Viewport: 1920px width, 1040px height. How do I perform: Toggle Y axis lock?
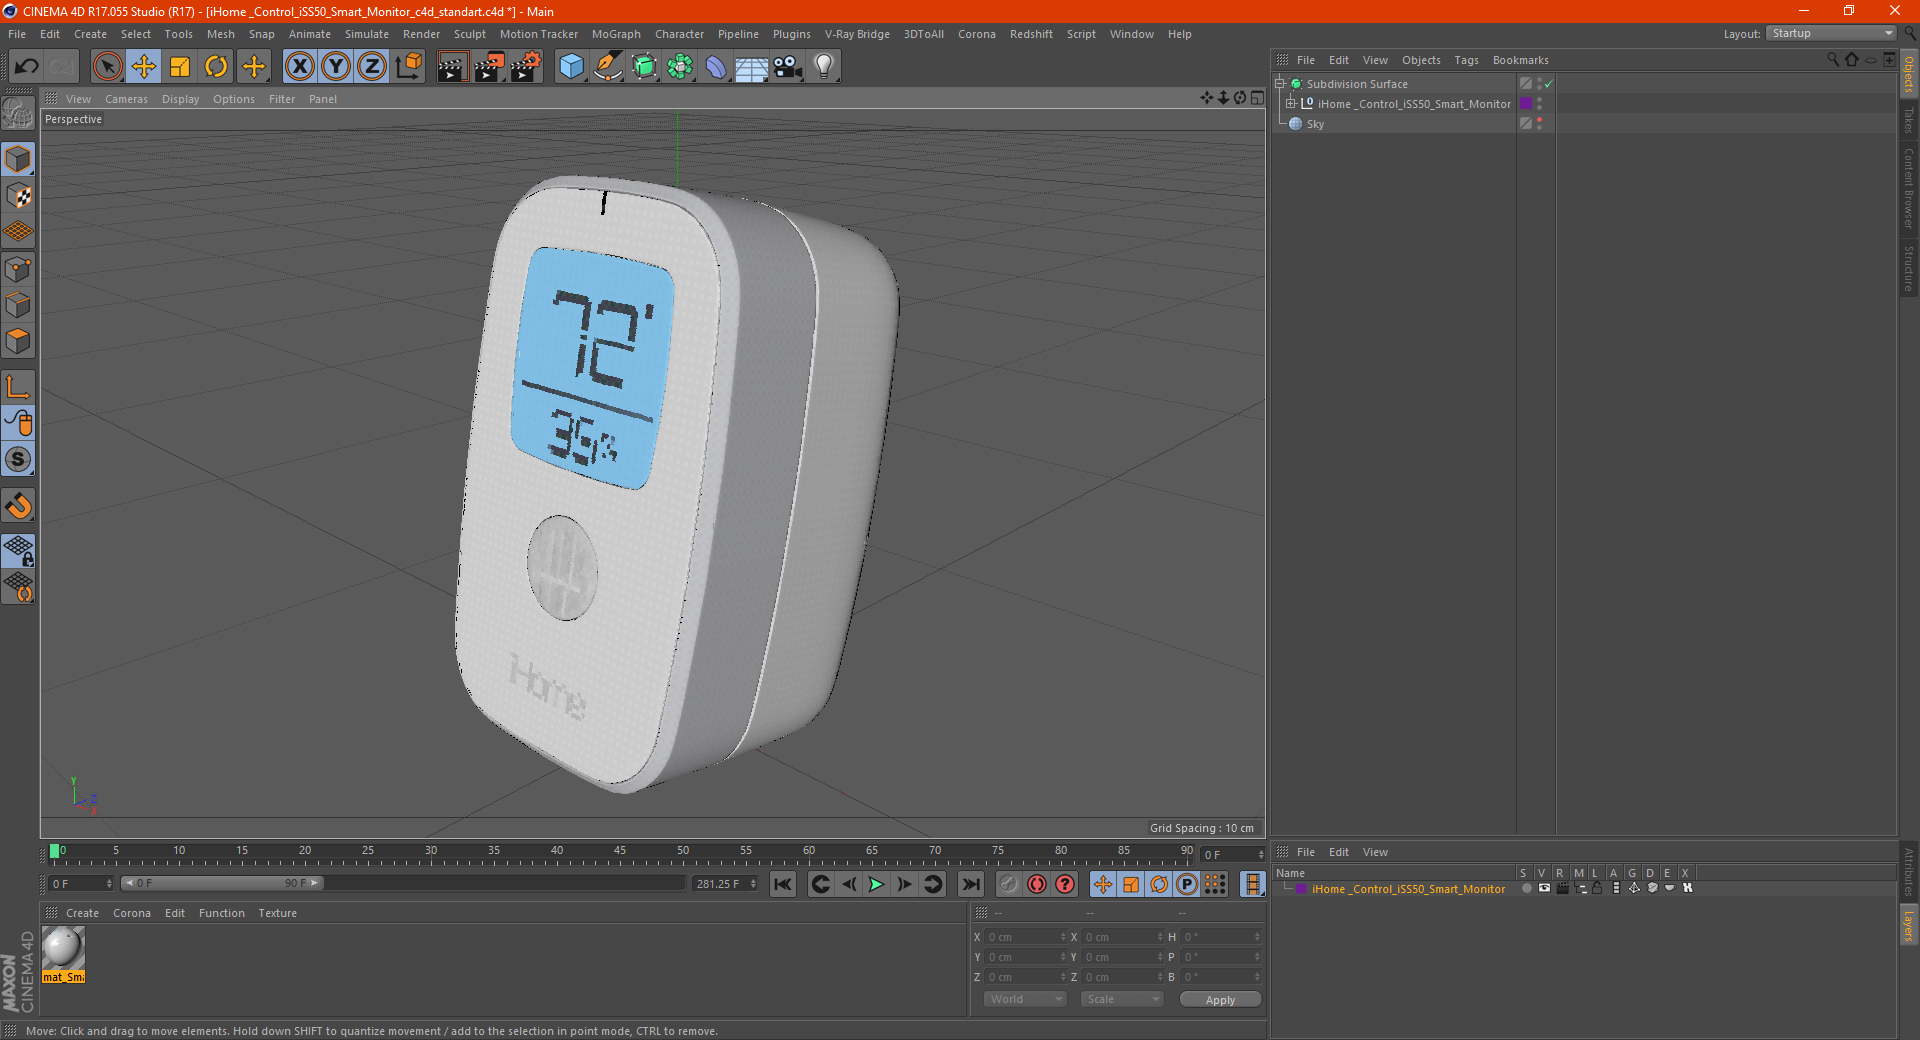click(x=336, y=67)
